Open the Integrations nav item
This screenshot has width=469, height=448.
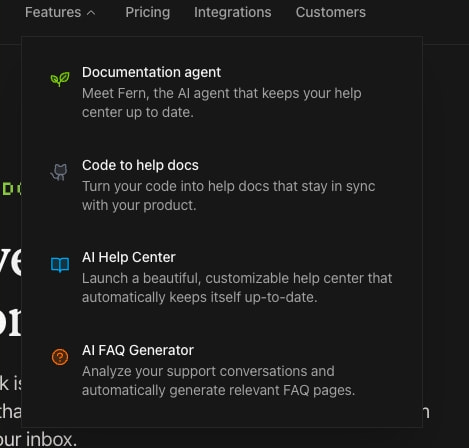[233, 13]
